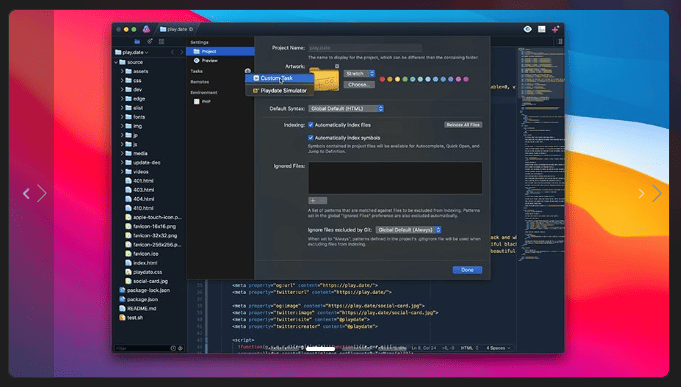The width and height of the screenshot is (681, 387).
Task: Click the recent files clock icon by filter
Action: [173, 348]
